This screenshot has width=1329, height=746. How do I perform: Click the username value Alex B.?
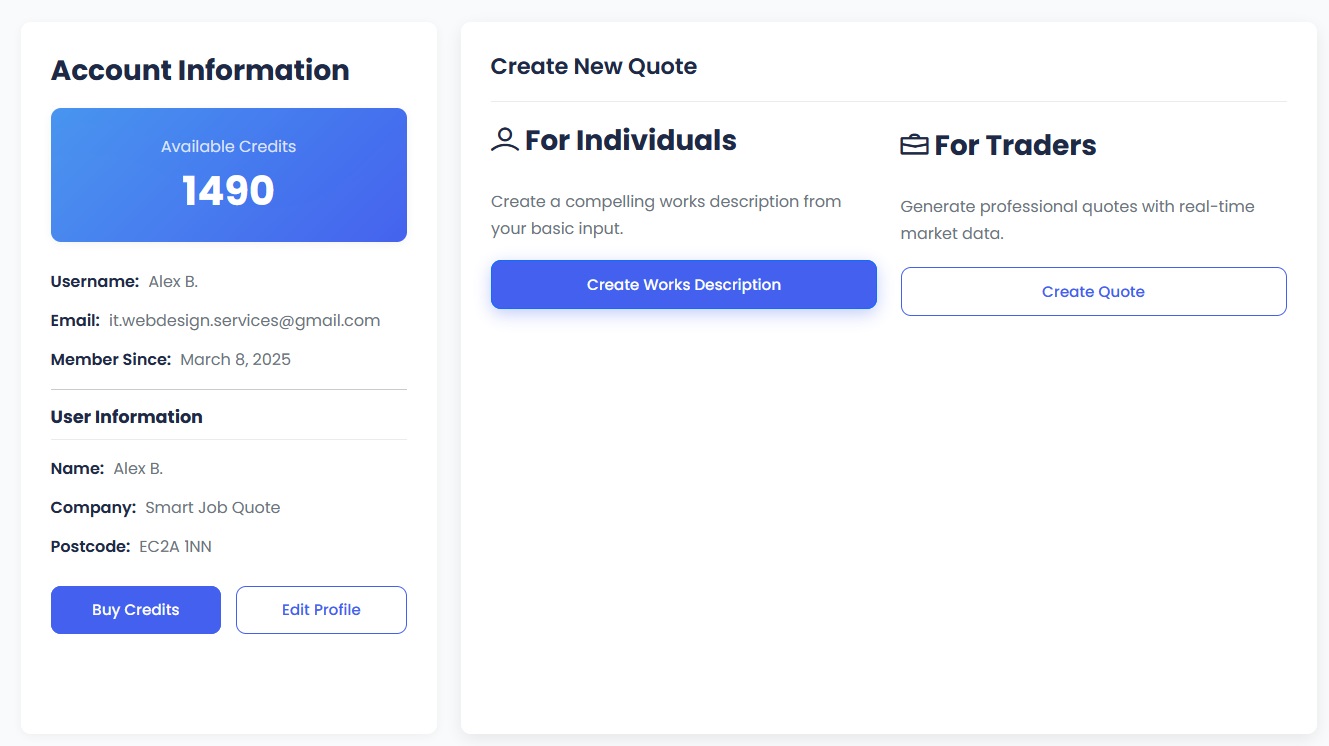click(x=174, y=282)
